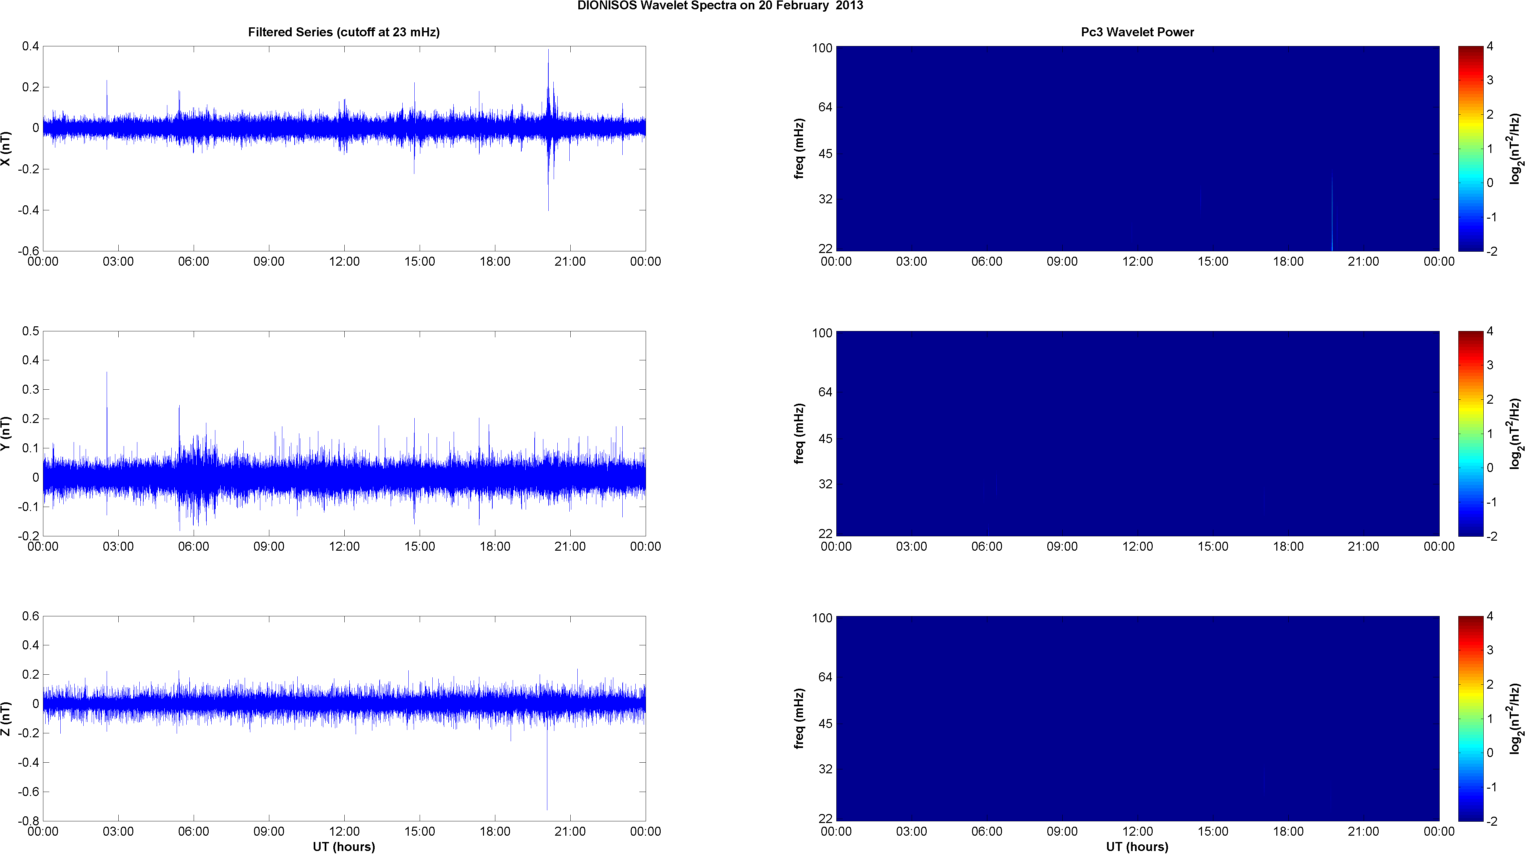This screenshot has height=854, width=1525.
Task: Click inside the top Pc3 wavelet spectrogram
Action: (1137, 148)
